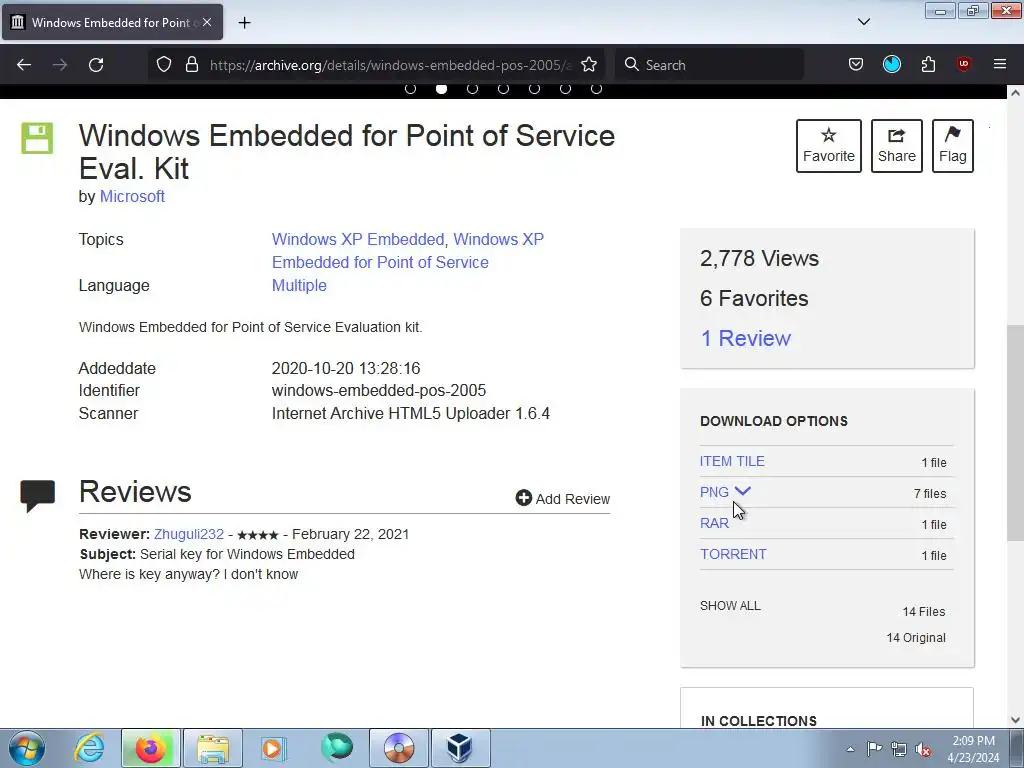
Task: Click the page vertical scrollbar thumb
Action: [1016, 432]
